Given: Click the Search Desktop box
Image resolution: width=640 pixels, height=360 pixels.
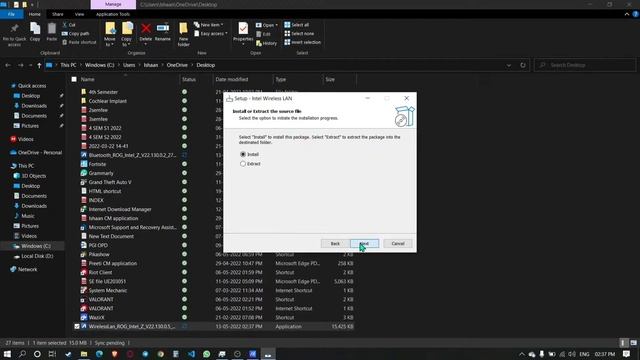Looking at the screenshot, I should [x=585, y=65].
